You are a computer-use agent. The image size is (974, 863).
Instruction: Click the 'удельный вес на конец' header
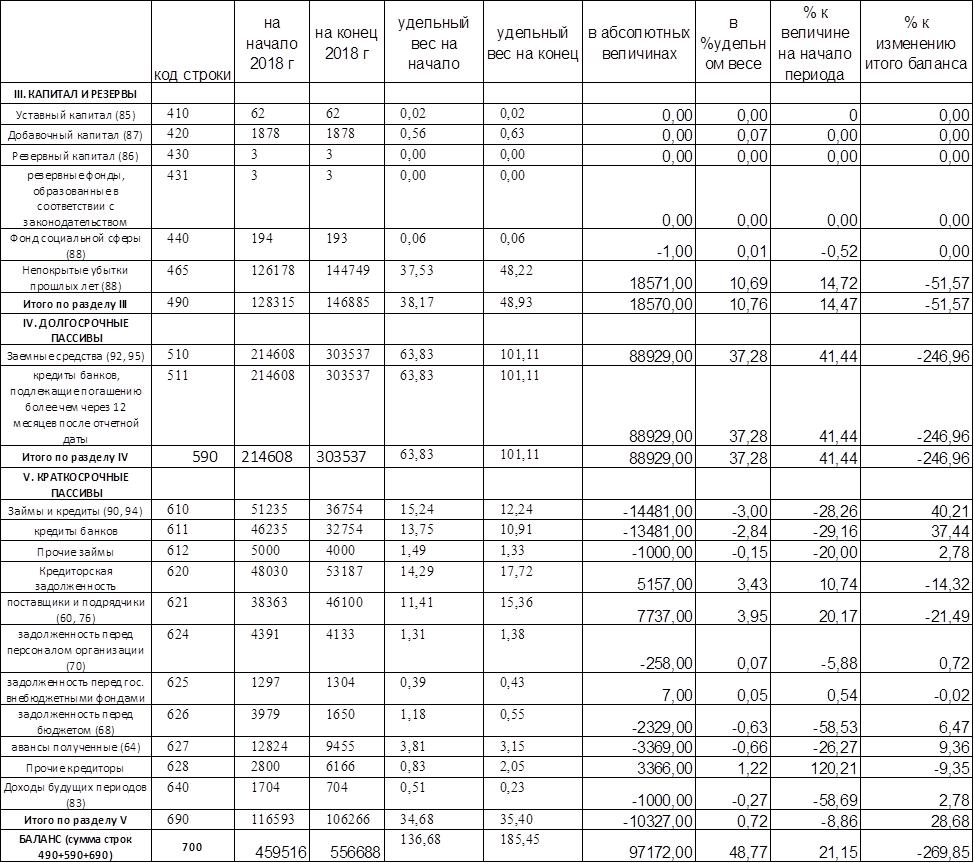pos(532,42)
